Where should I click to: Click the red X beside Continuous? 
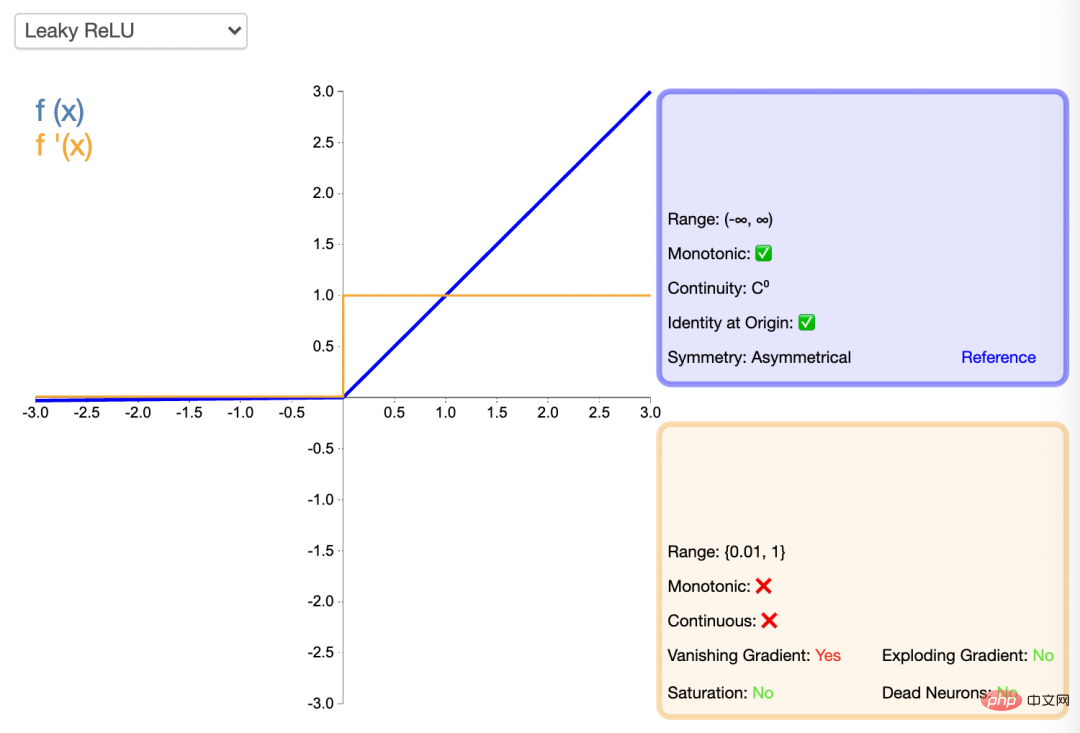[x=769, y=621]
